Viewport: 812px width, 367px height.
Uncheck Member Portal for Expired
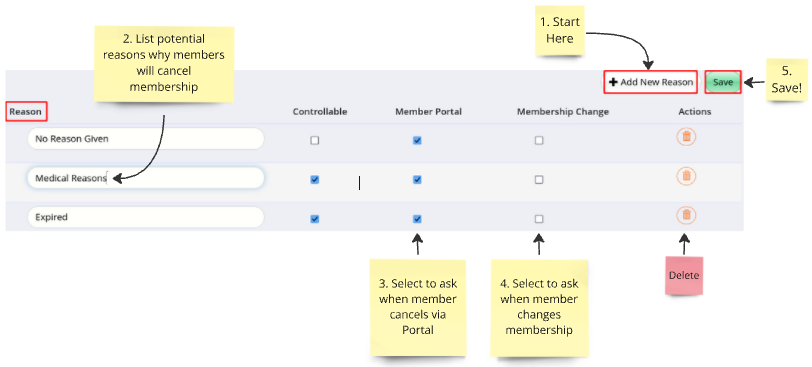417,219
